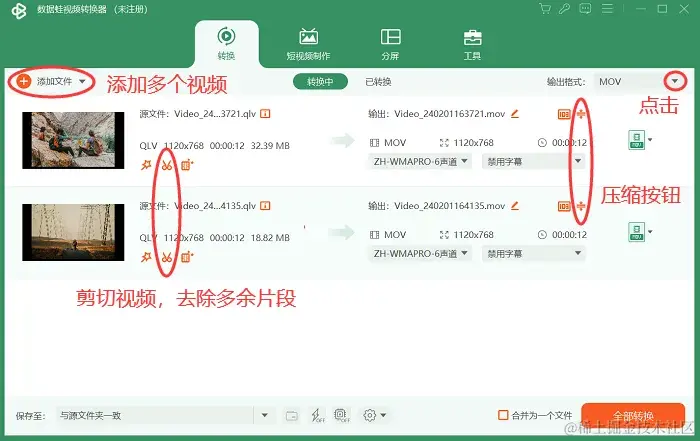Click the output text Video_240201164135.mov
The width and height of the screenshot is (700, 441).
pos(450,206)
